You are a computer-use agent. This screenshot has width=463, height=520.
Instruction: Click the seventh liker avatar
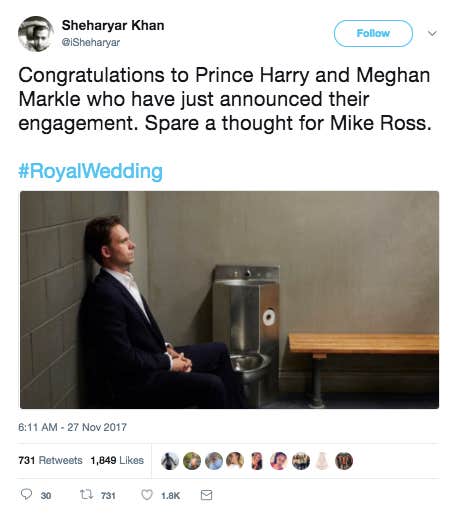click(x=300, y=461)
